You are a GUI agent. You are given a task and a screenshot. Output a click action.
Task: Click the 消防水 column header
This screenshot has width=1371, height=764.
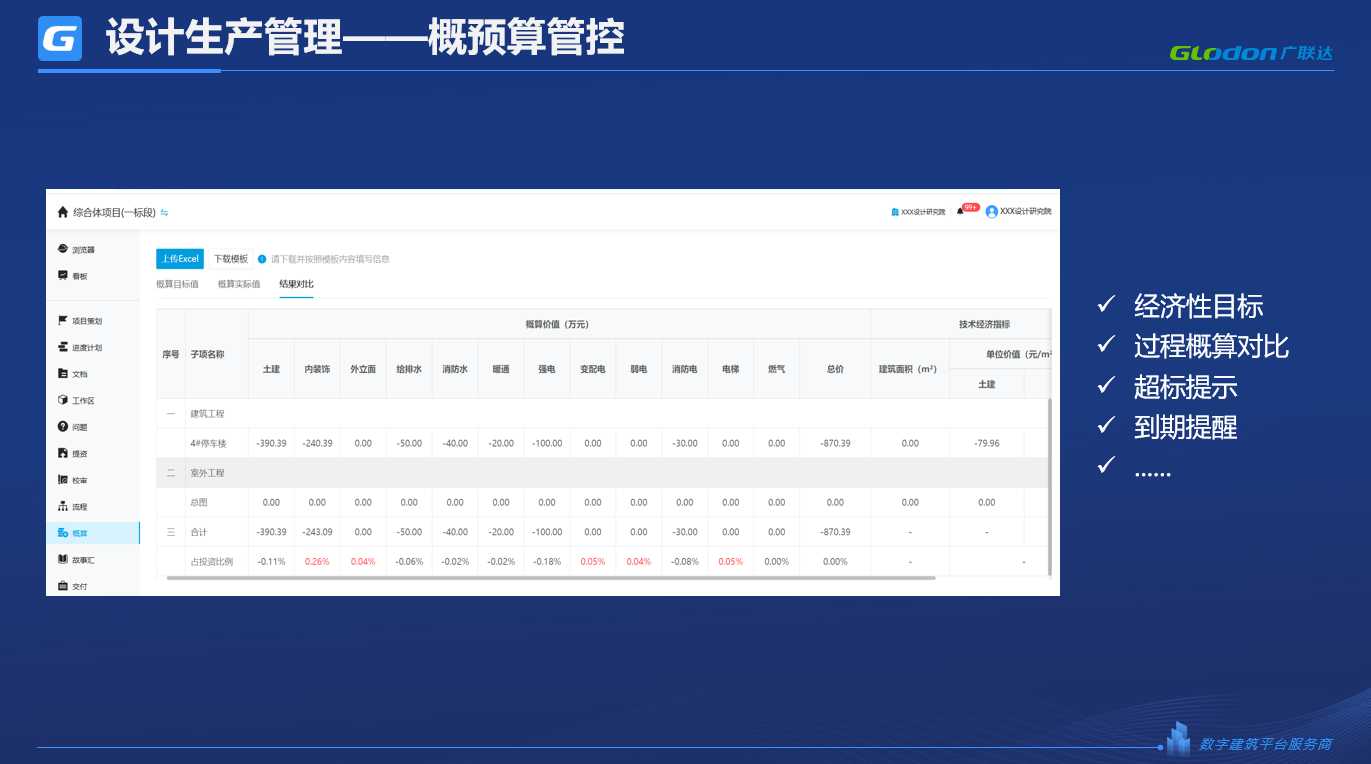click(x=455, y=369)
